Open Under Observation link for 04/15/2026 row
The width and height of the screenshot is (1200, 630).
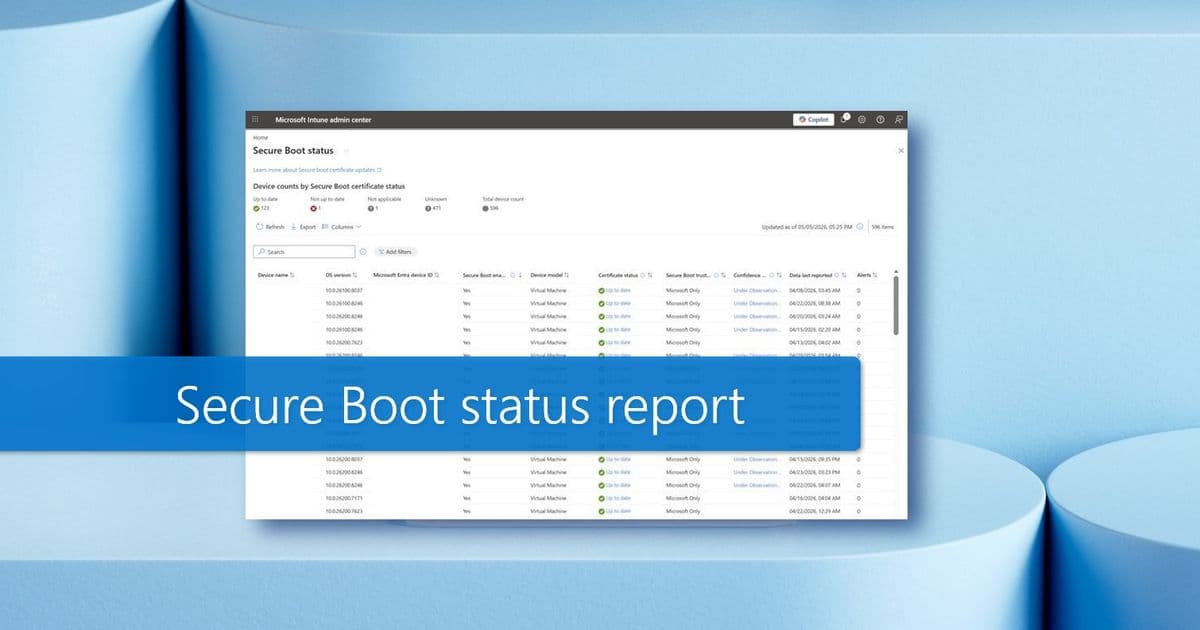(x=755, y=329)
